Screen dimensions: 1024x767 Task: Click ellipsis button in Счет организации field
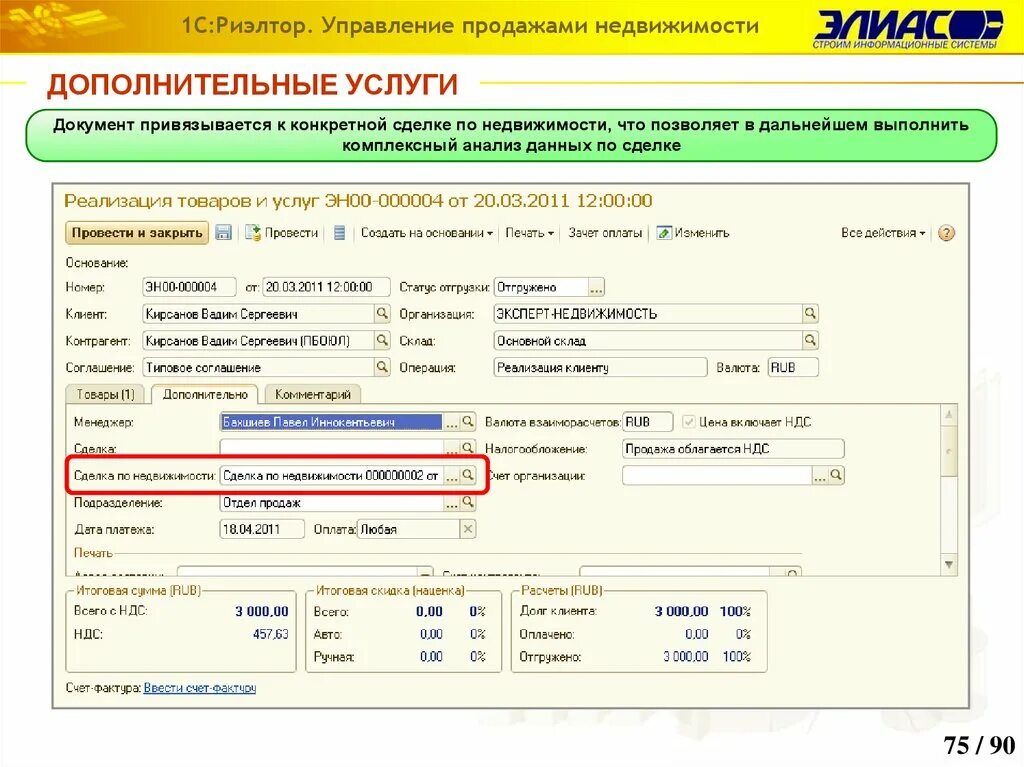pyautogui.click(x=820, y=475)
